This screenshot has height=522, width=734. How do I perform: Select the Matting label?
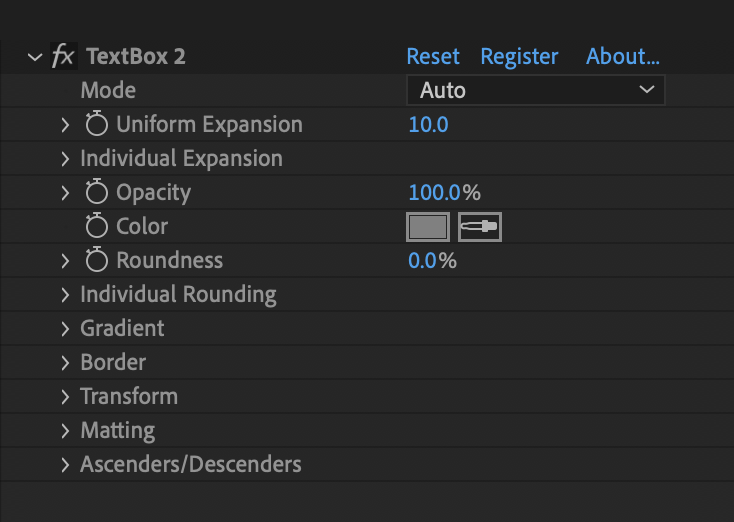tap(117, 431)
